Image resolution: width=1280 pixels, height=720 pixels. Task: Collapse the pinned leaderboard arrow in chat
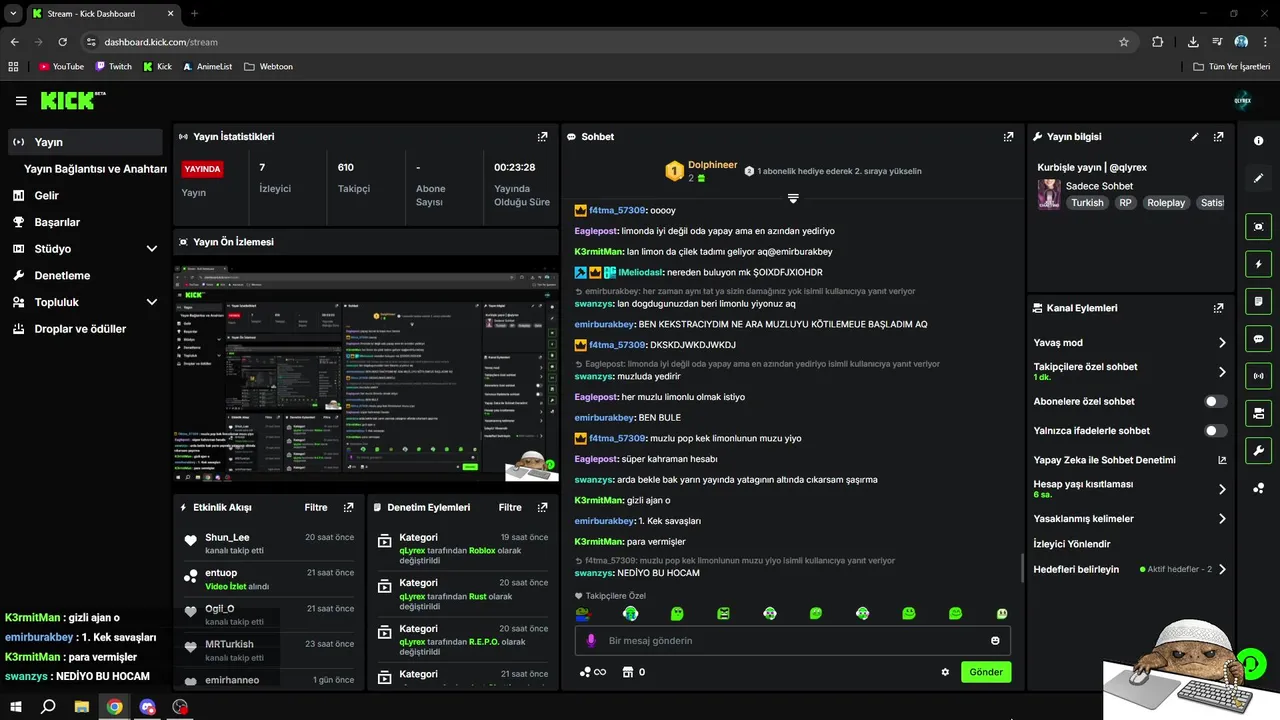[x=793, y=198]
